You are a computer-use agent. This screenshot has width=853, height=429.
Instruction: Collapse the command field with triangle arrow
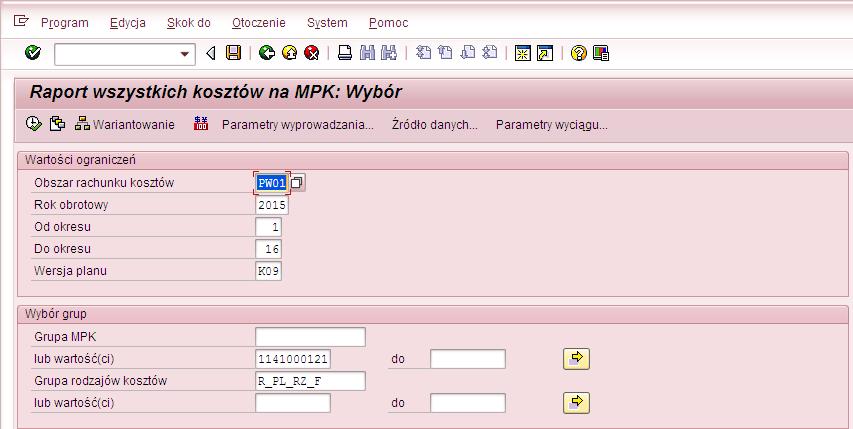click(x=211, y=53)
